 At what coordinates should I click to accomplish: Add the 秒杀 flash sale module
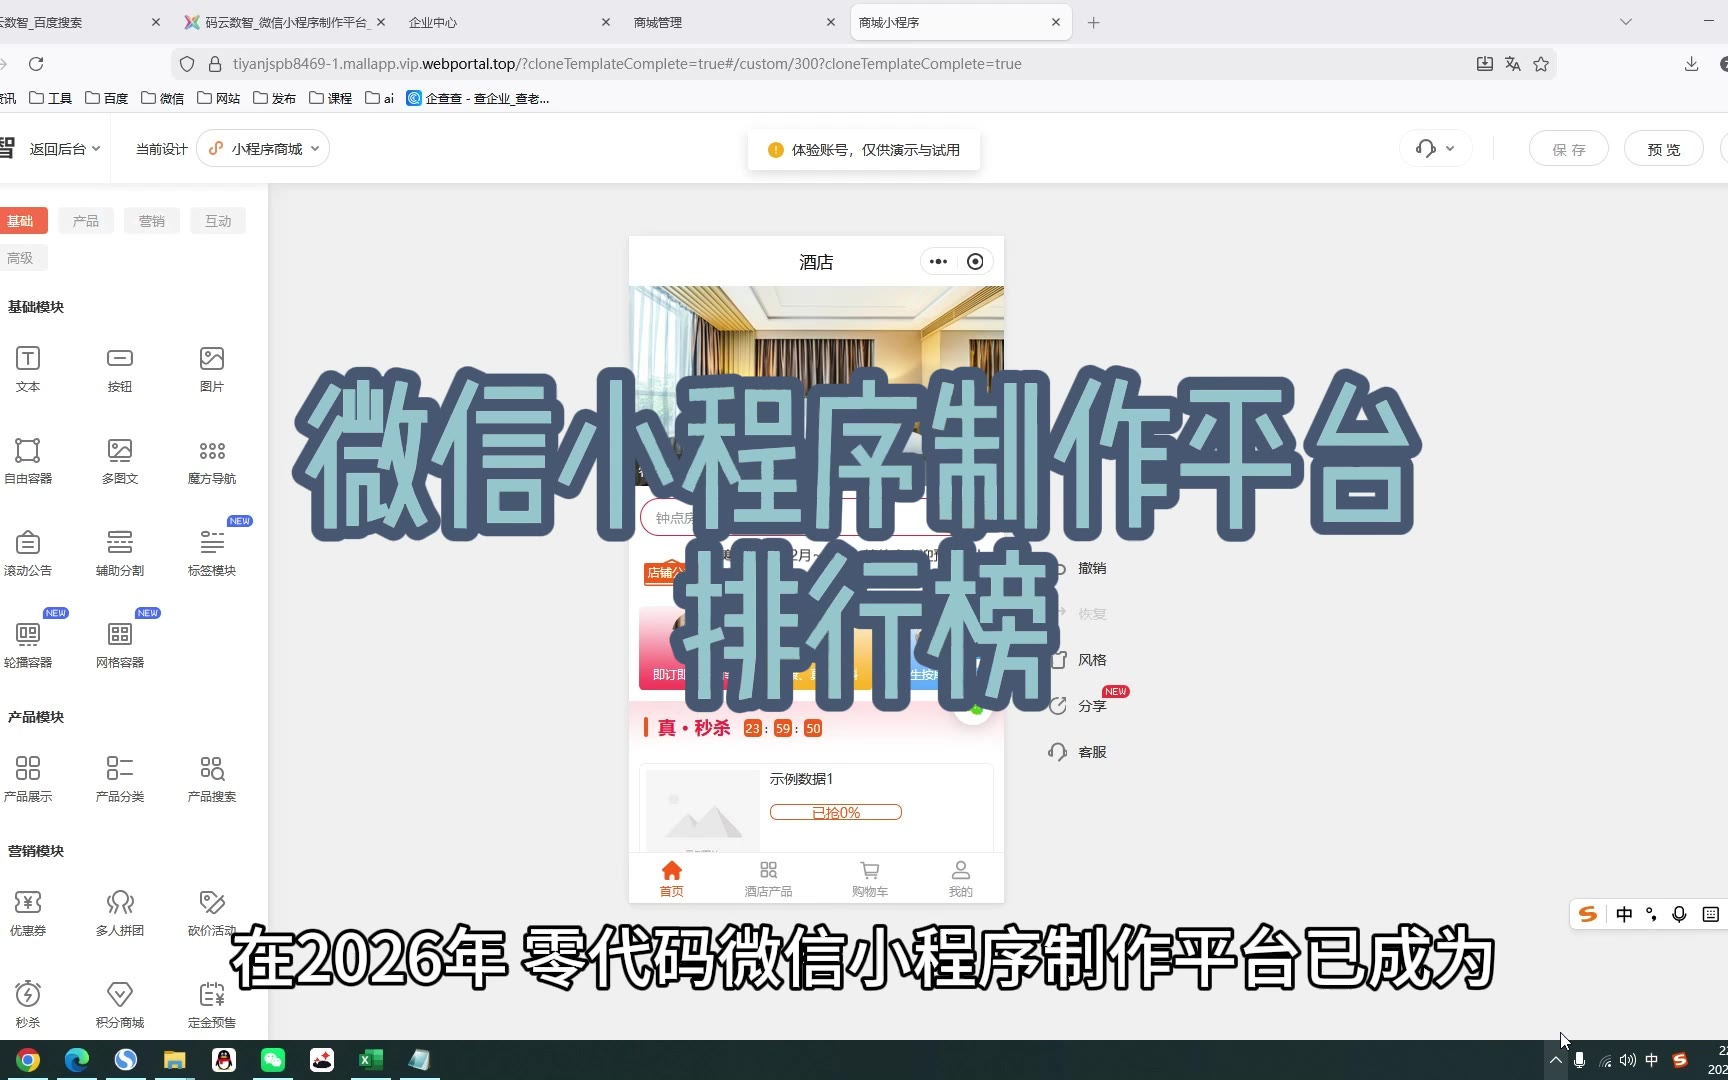pyautogui.click(x=28, y=1005)
